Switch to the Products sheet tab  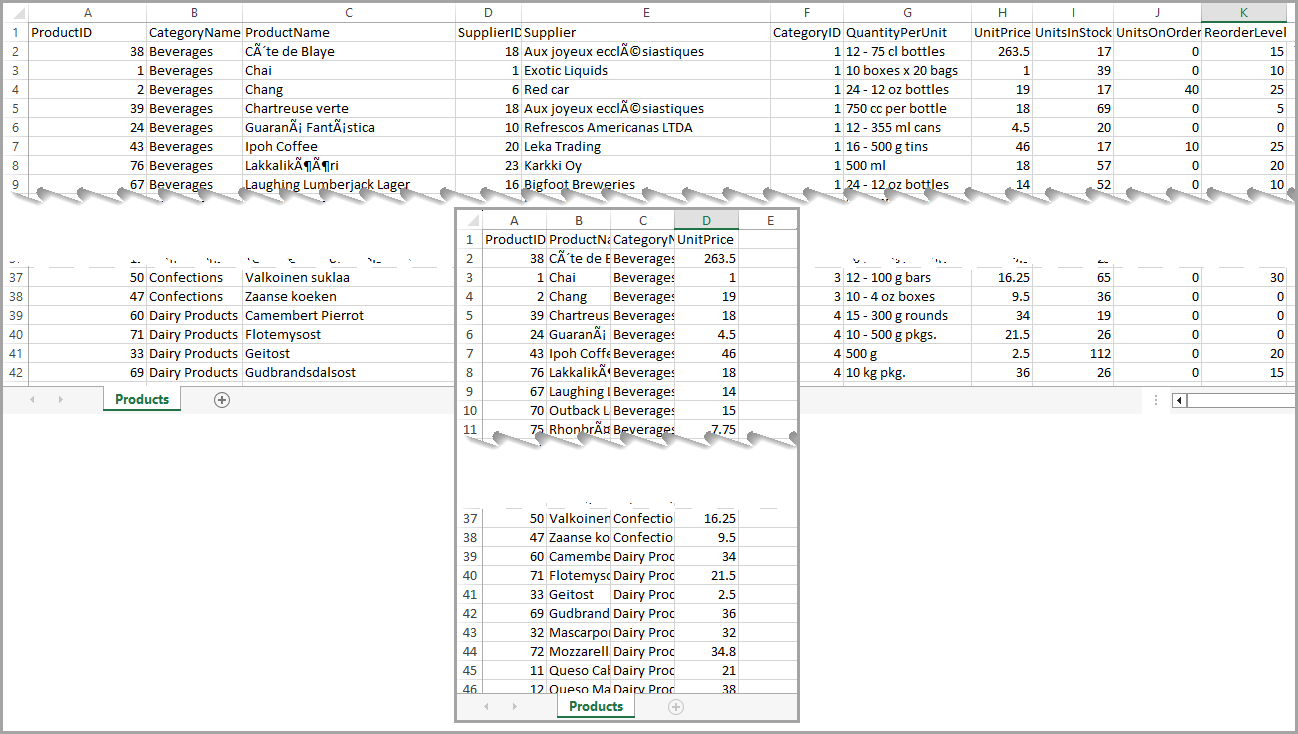tap(141, 399)
